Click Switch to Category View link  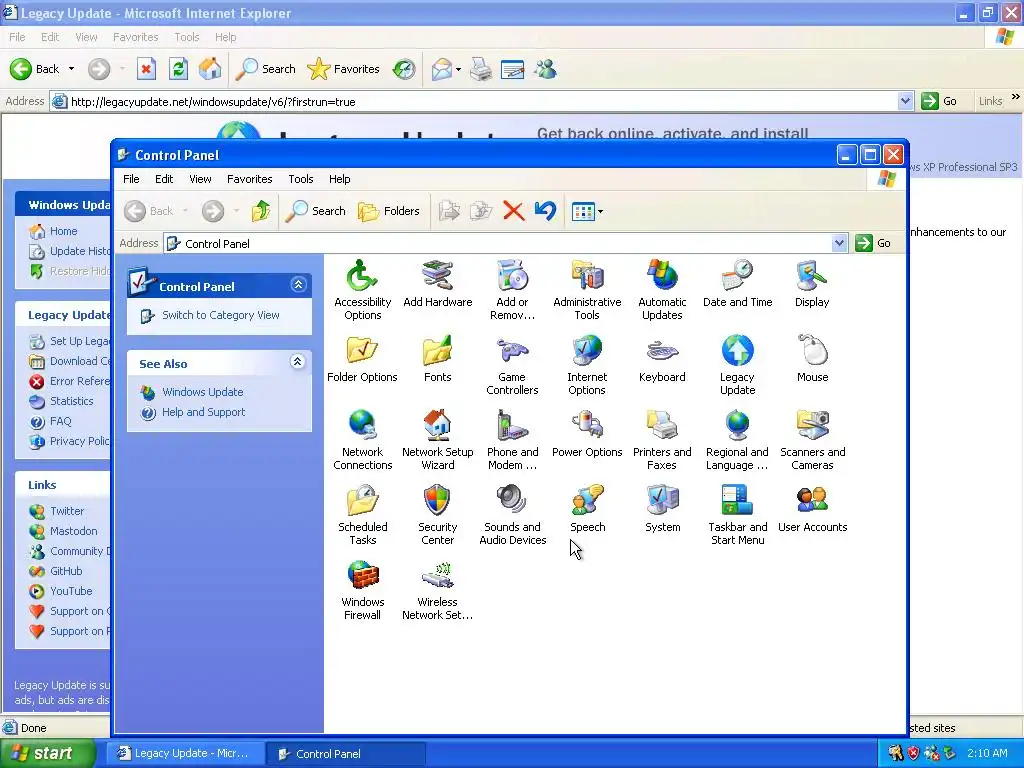coord(221,315)
